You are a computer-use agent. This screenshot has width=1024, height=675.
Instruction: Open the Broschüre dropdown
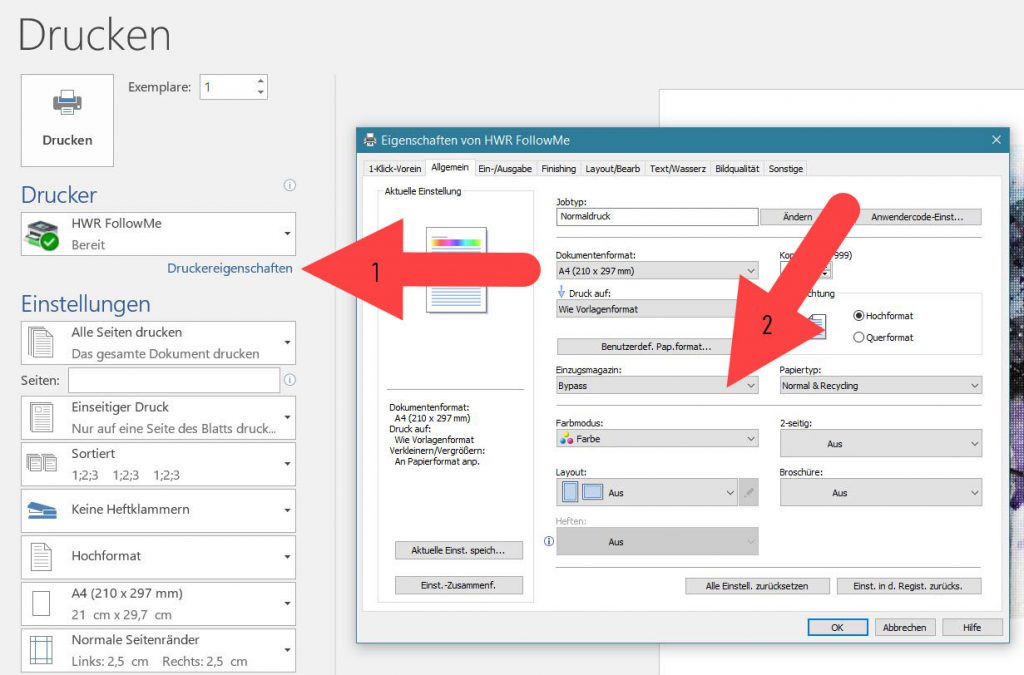coord(880,493)
